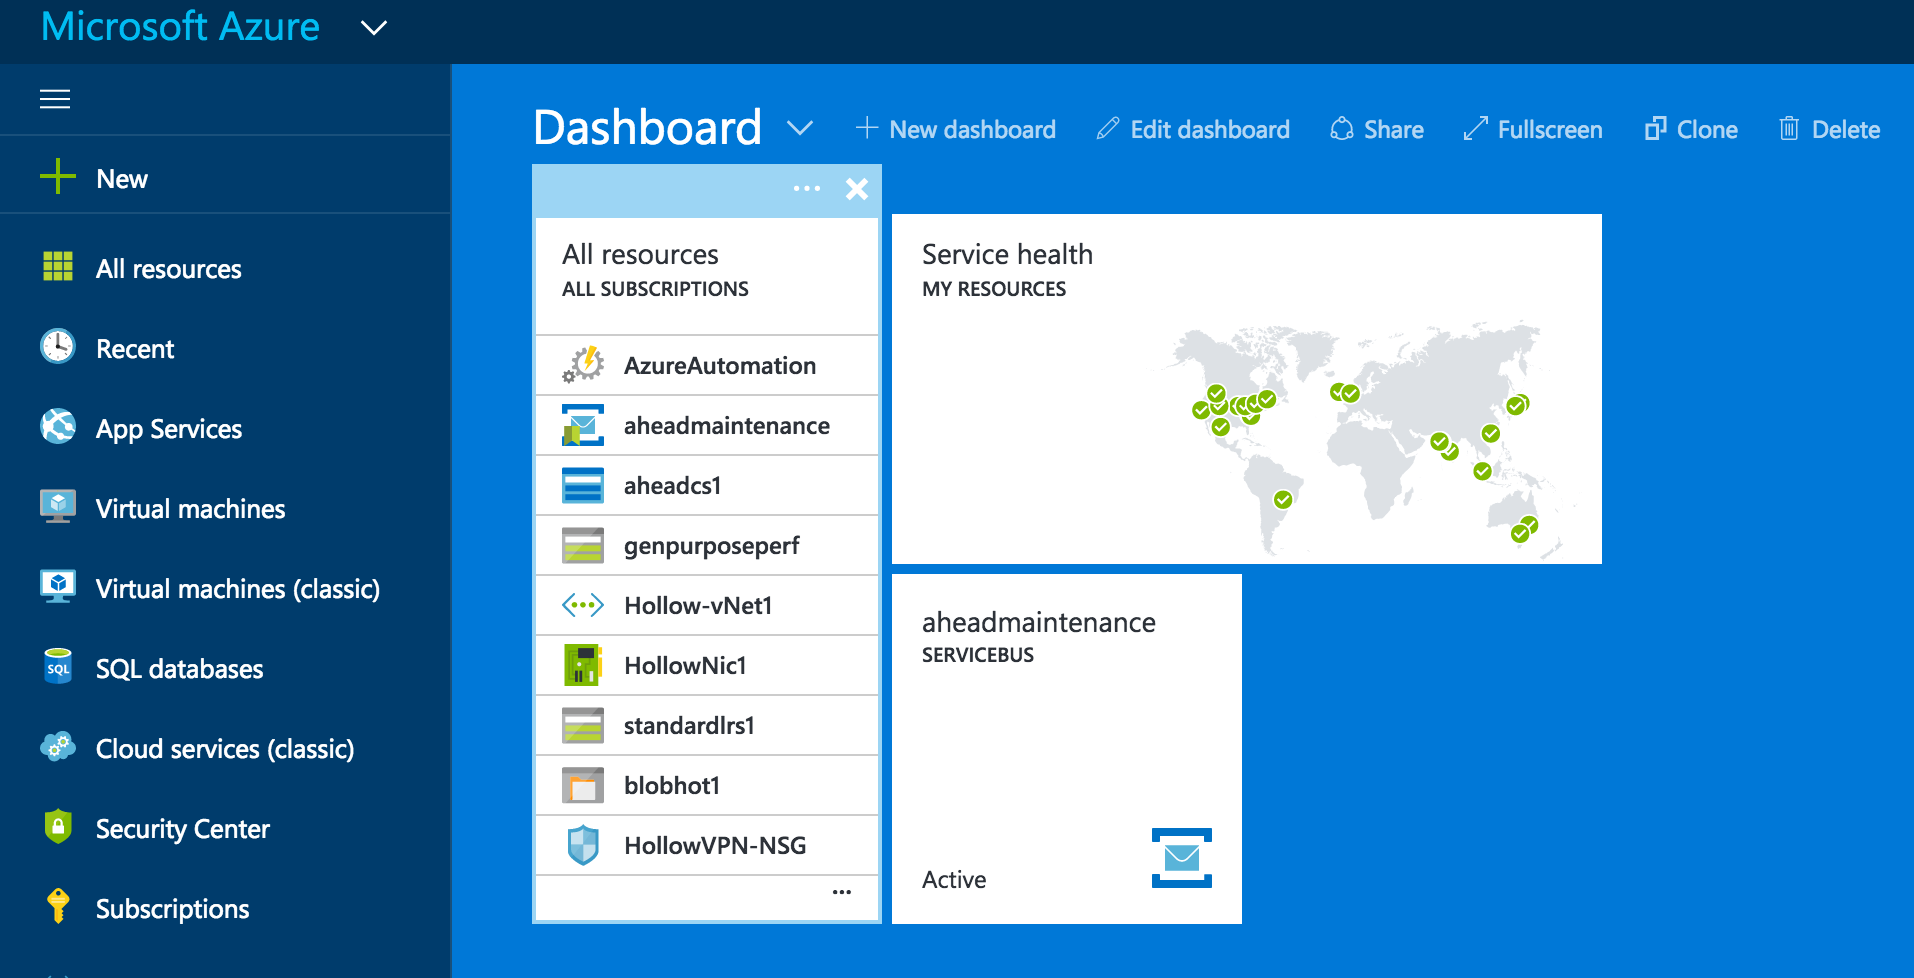
Task: Click the green plus New icon
Action: pos(58,177)
